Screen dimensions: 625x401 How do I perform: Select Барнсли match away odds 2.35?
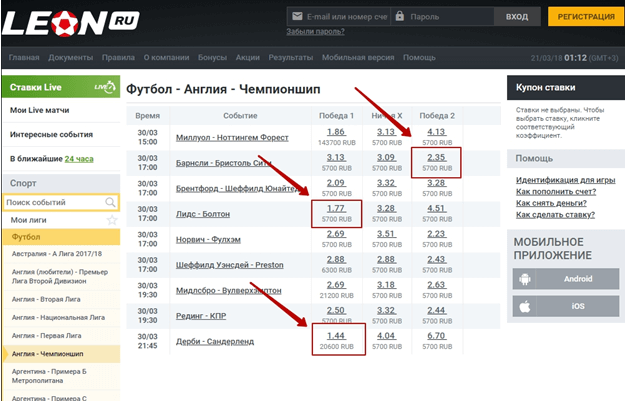point(436,157)
